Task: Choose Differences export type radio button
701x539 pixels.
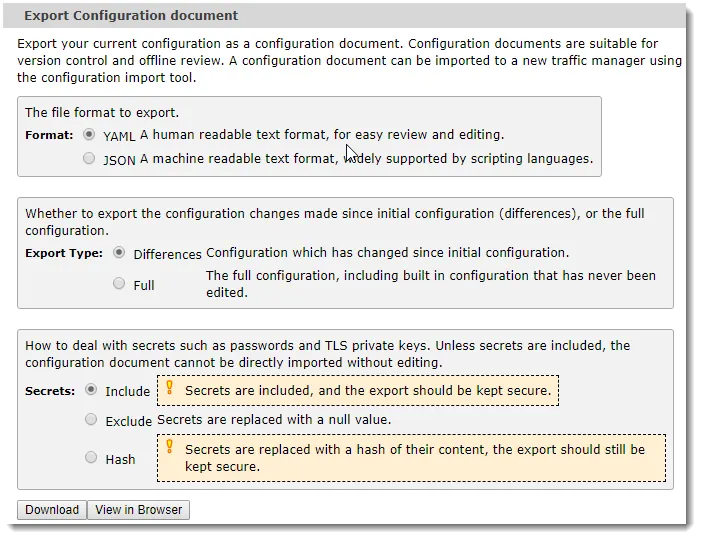Action: [119, 253]
